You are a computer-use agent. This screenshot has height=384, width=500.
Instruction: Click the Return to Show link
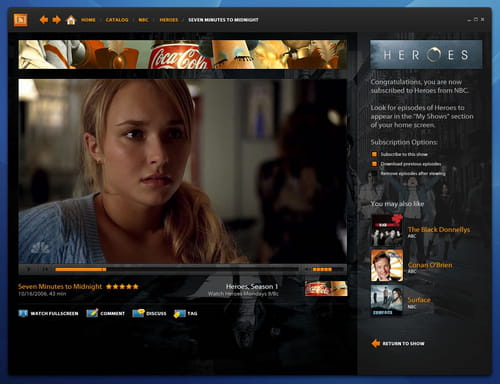[398, 343]
